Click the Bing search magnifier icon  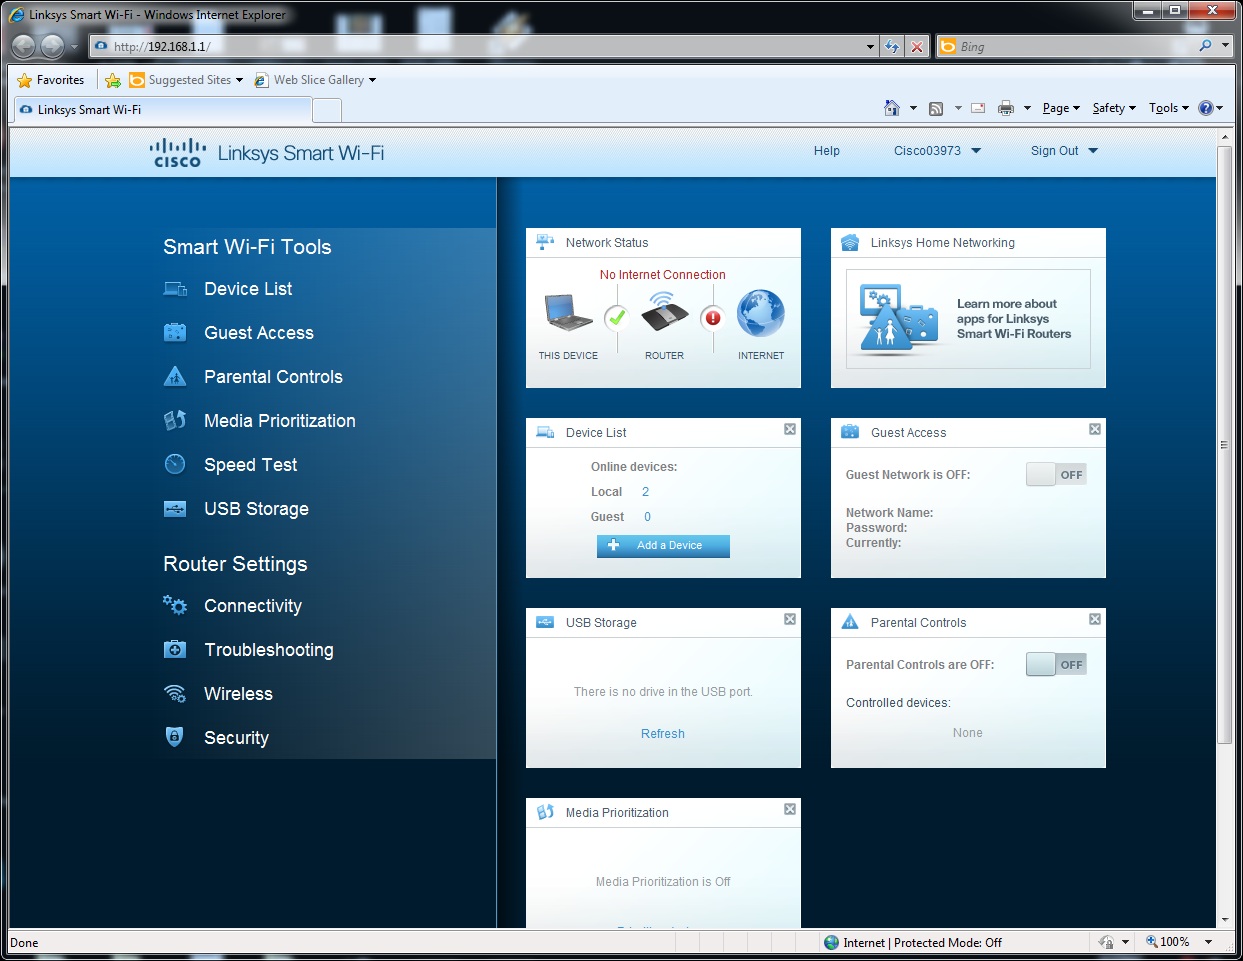[x=1205, y=46]
